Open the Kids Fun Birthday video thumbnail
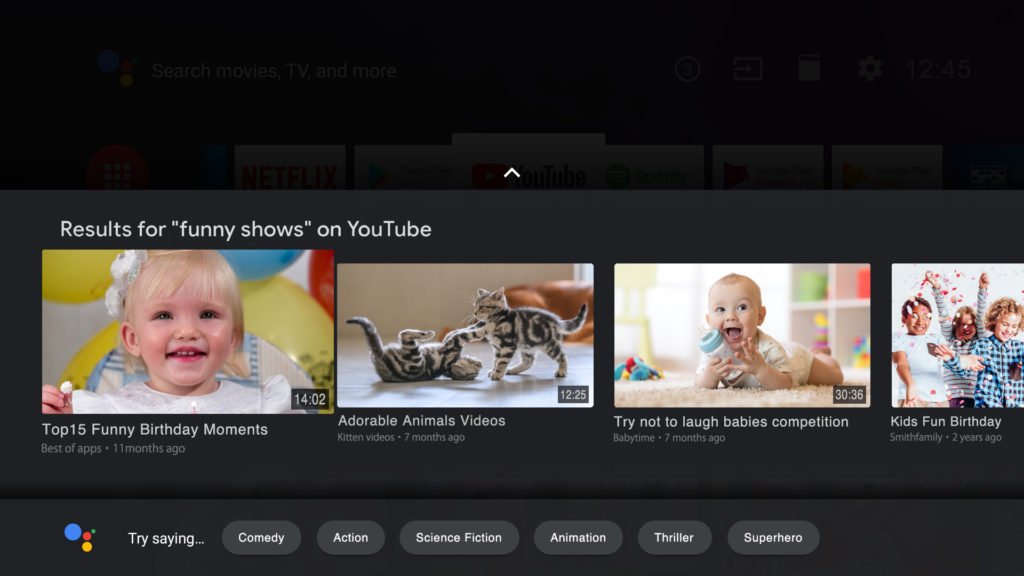The image size is (1024, 576). click(x=957, y=335)
